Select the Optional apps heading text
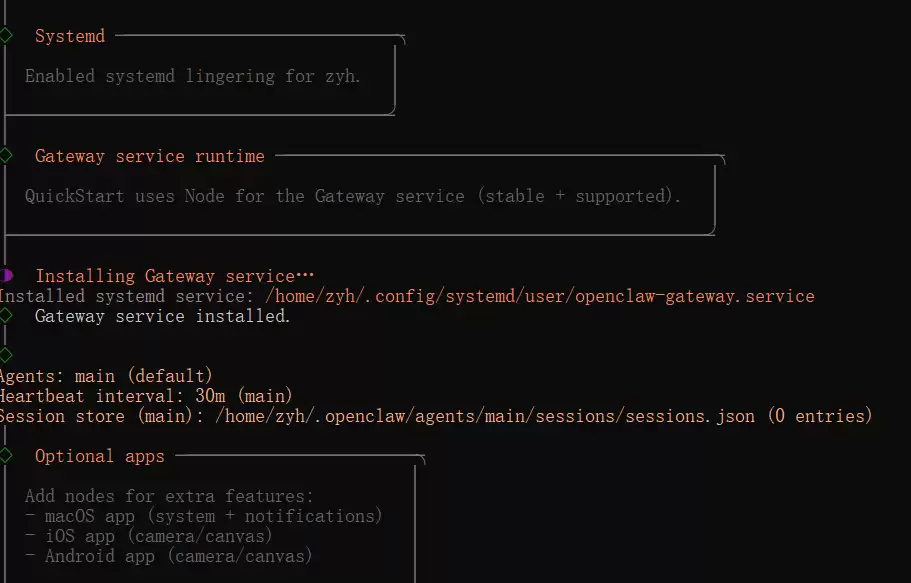 click(99, 456)
